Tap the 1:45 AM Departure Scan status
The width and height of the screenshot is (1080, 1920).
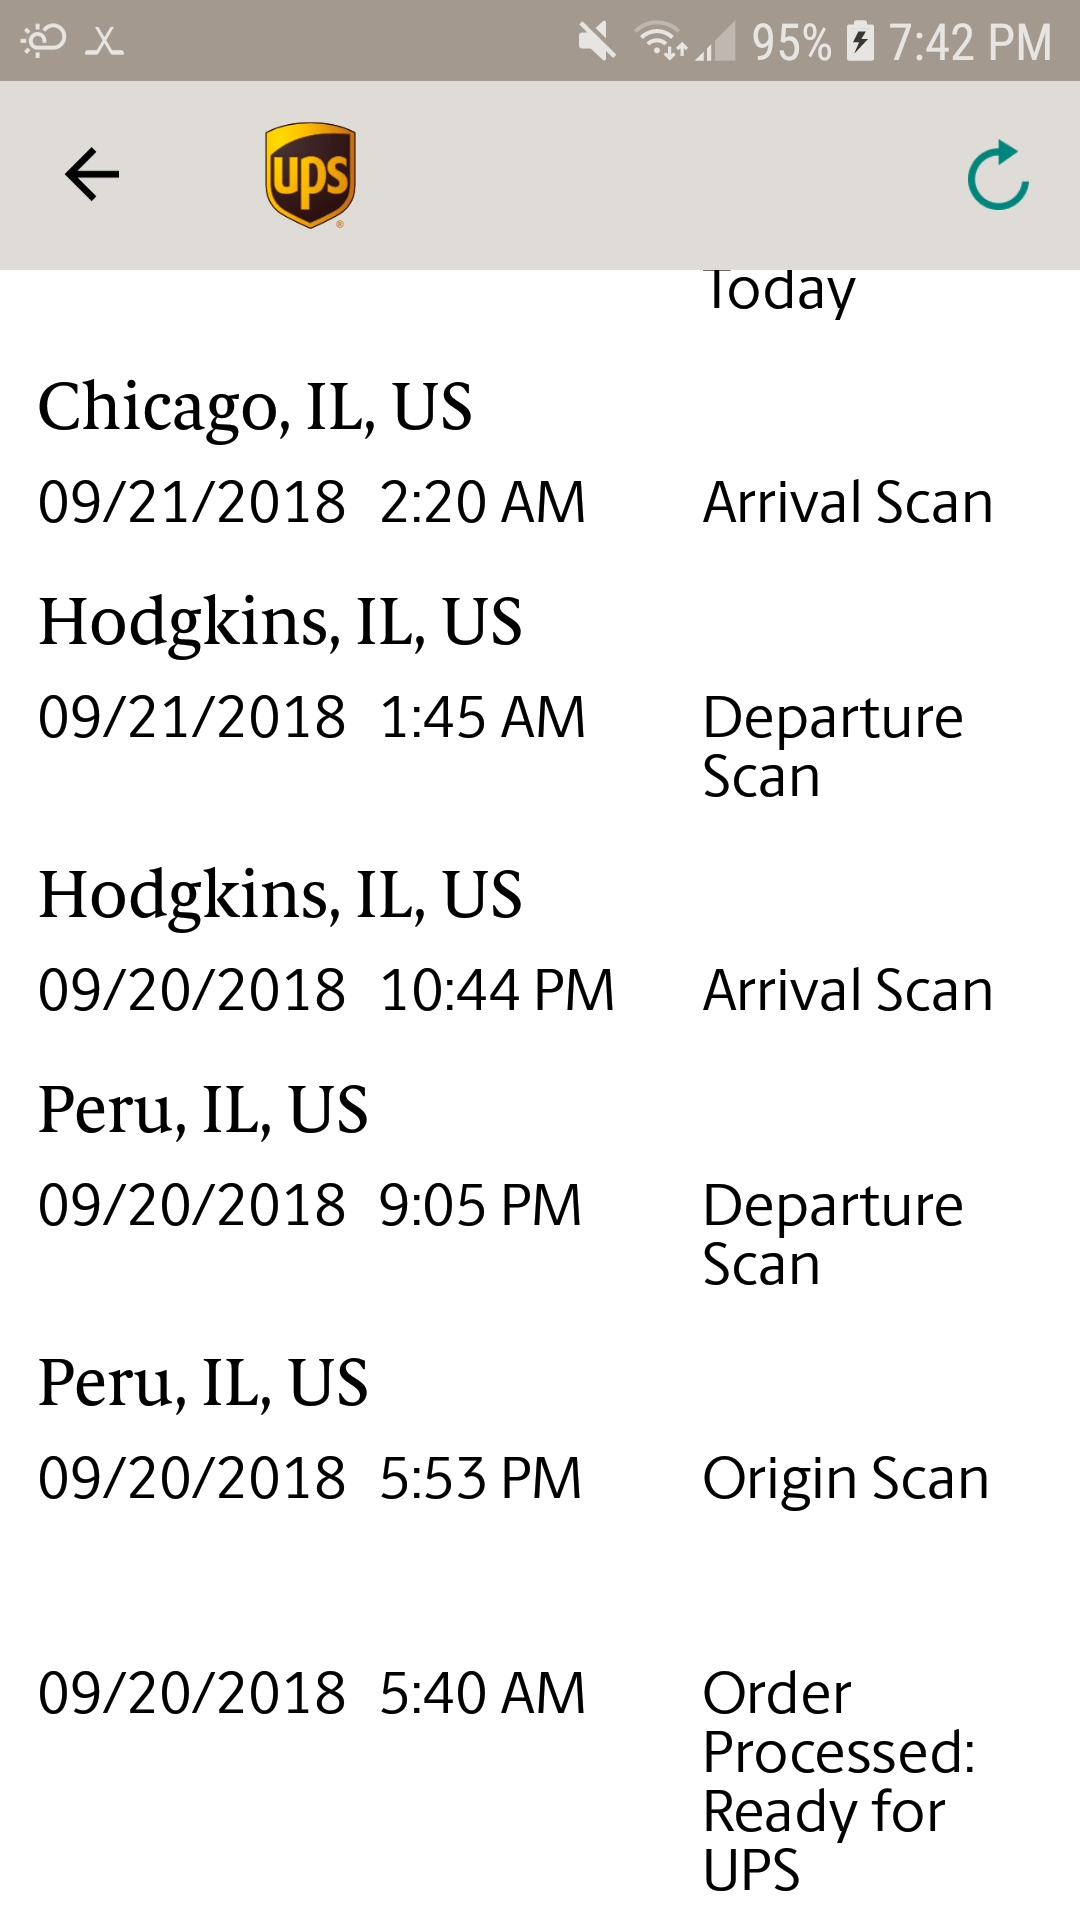pos(832,746)
